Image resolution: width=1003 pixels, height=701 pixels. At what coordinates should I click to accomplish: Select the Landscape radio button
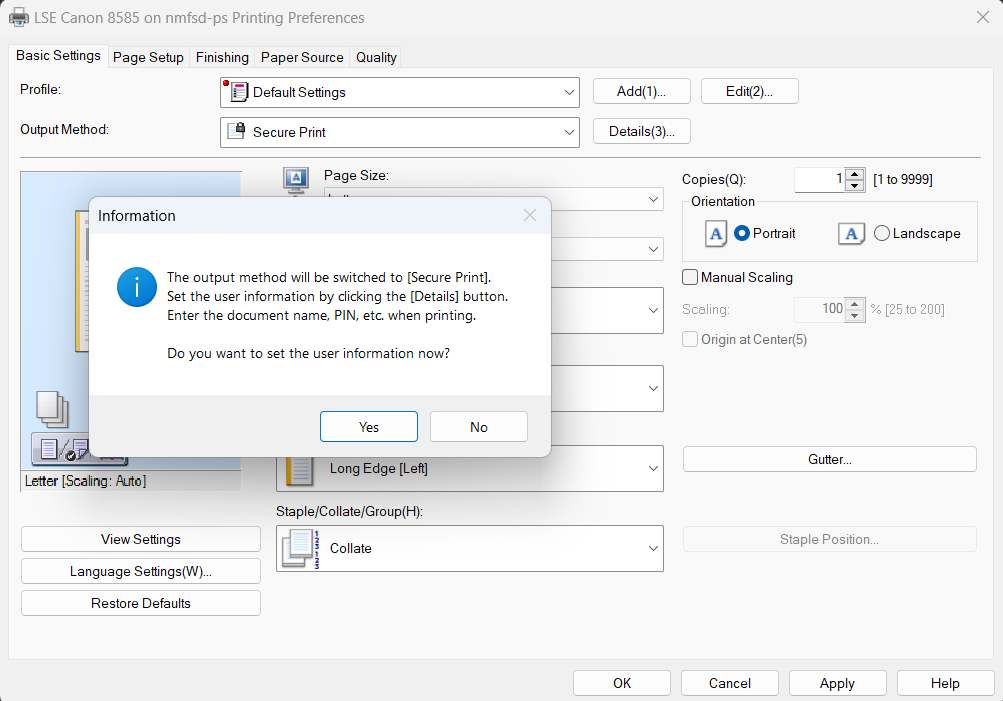coord(881,233)
